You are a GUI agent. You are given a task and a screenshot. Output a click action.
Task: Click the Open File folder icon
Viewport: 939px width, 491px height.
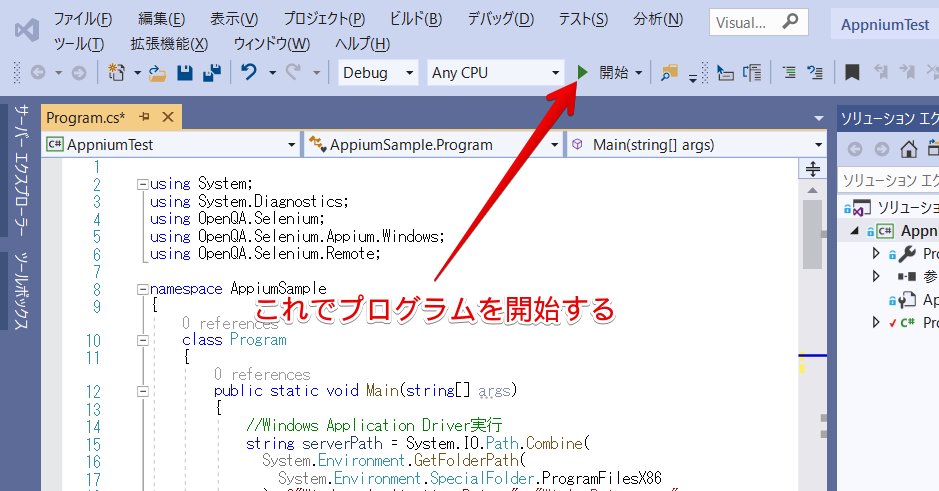157,73
